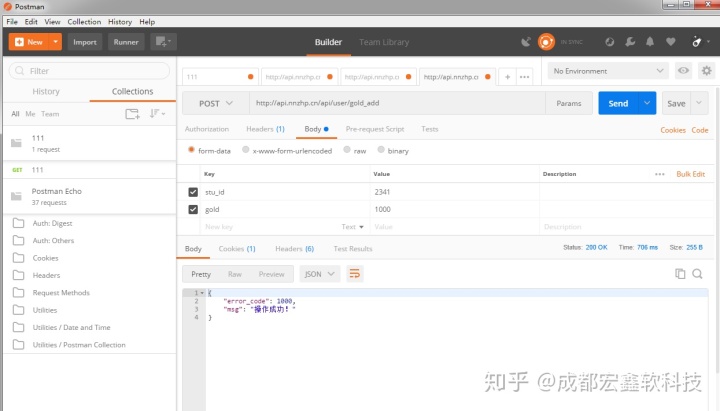Switch to History tab in sidebar
The width and height of the screenshot is (720, 411).
(46, 91)
